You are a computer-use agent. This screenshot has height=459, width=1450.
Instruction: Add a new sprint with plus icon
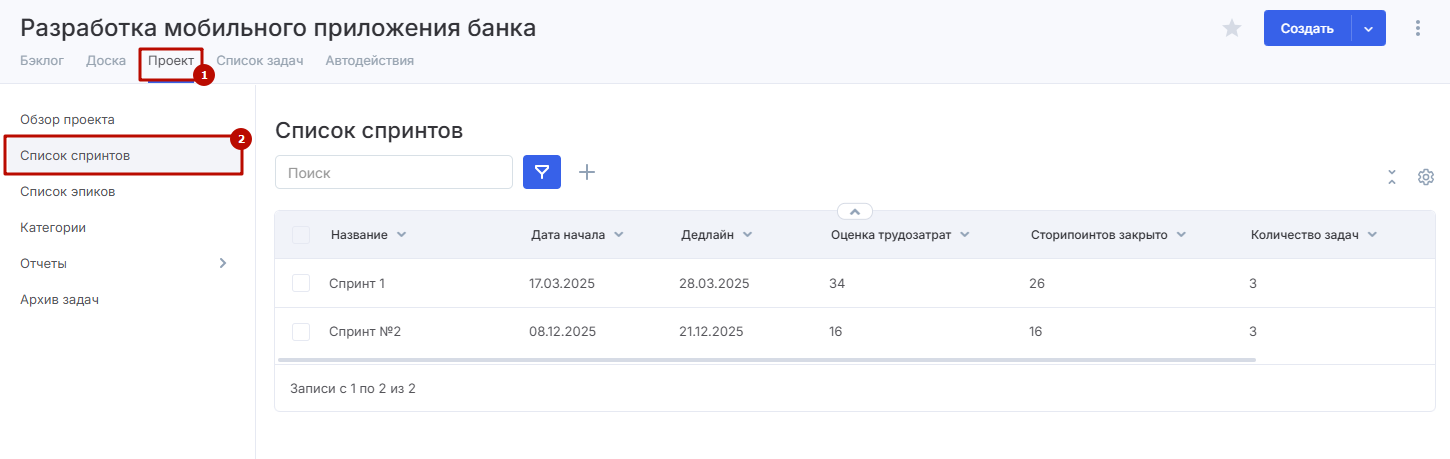(x=587, y=172)
